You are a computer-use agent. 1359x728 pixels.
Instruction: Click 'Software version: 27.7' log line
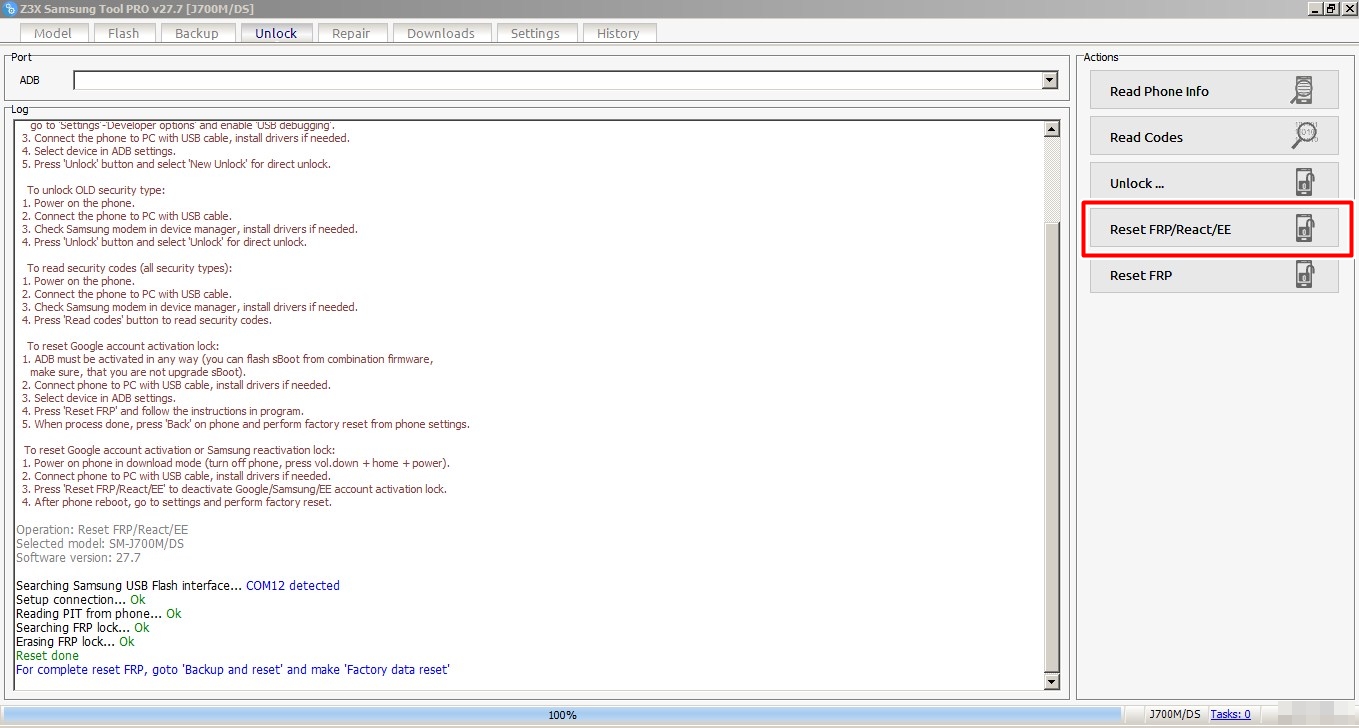78,558
